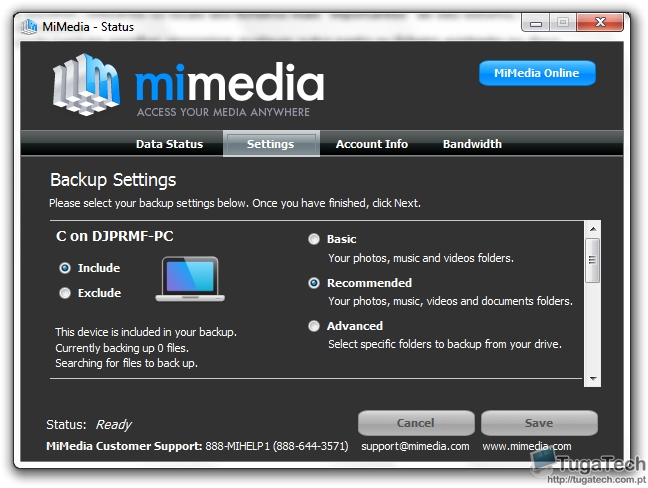The image size is (648, 488).
Task: Open the Bandwidth tab
Action: point(472,144)
